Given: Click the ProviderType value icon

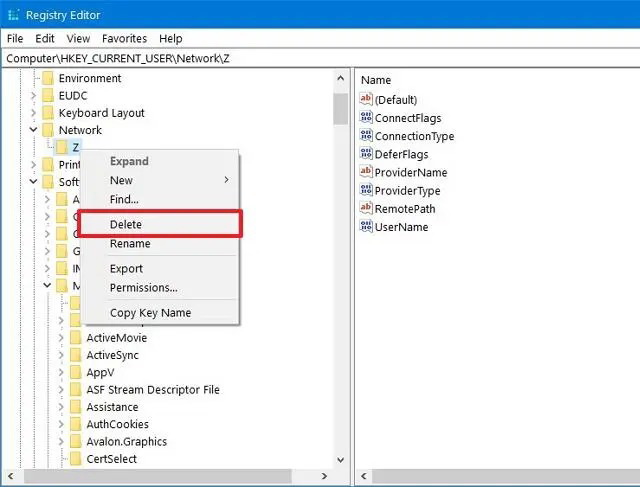Looking at the screenshot, I should pyautogui.click(x=366, y=190).
